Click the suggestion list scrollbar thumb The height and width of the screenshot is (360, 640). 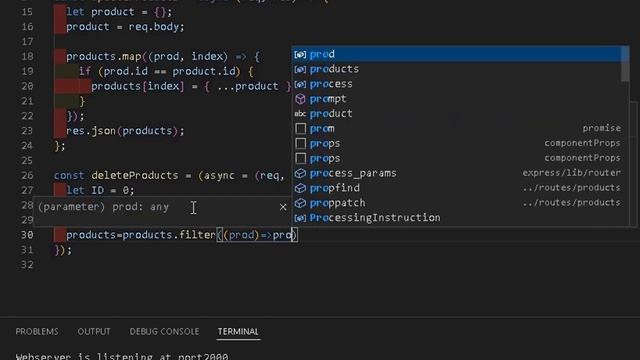pyautogui.click(x=625, y=64)
